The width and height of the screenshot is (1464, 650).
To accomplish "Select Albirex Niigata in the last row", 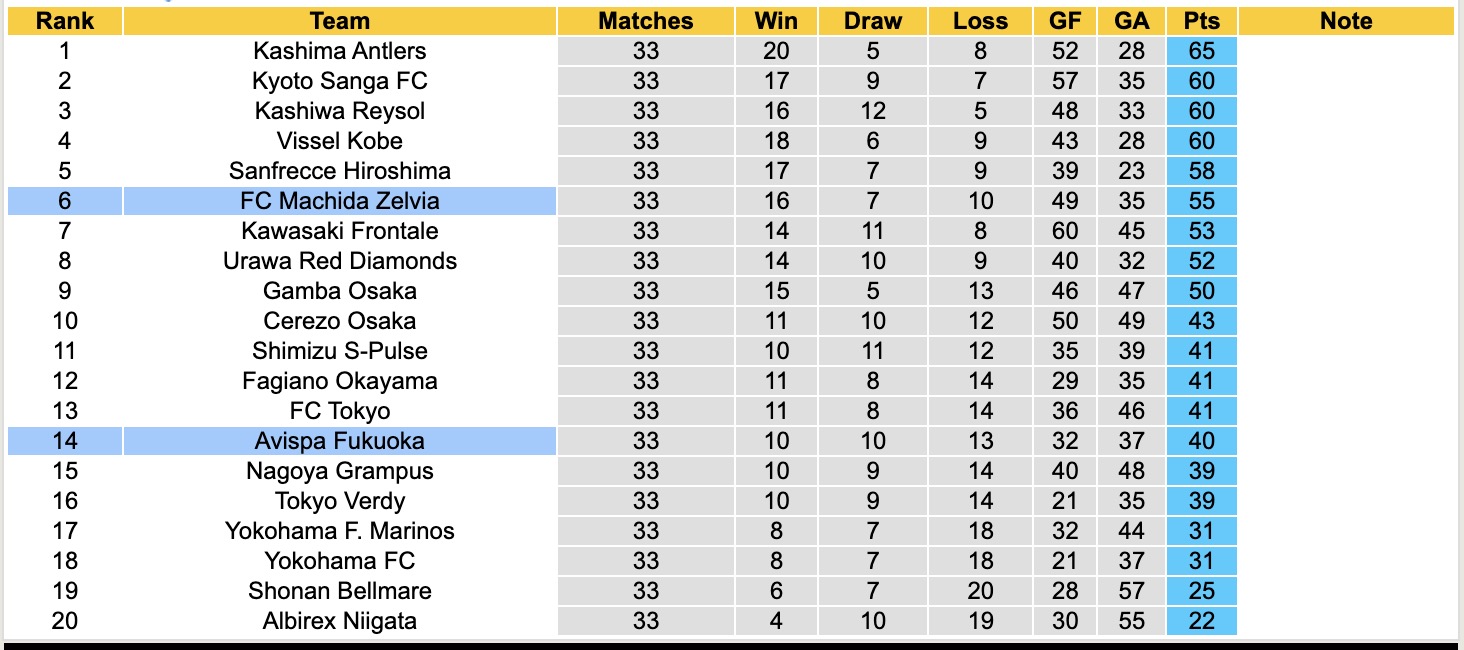I will 340,621.
